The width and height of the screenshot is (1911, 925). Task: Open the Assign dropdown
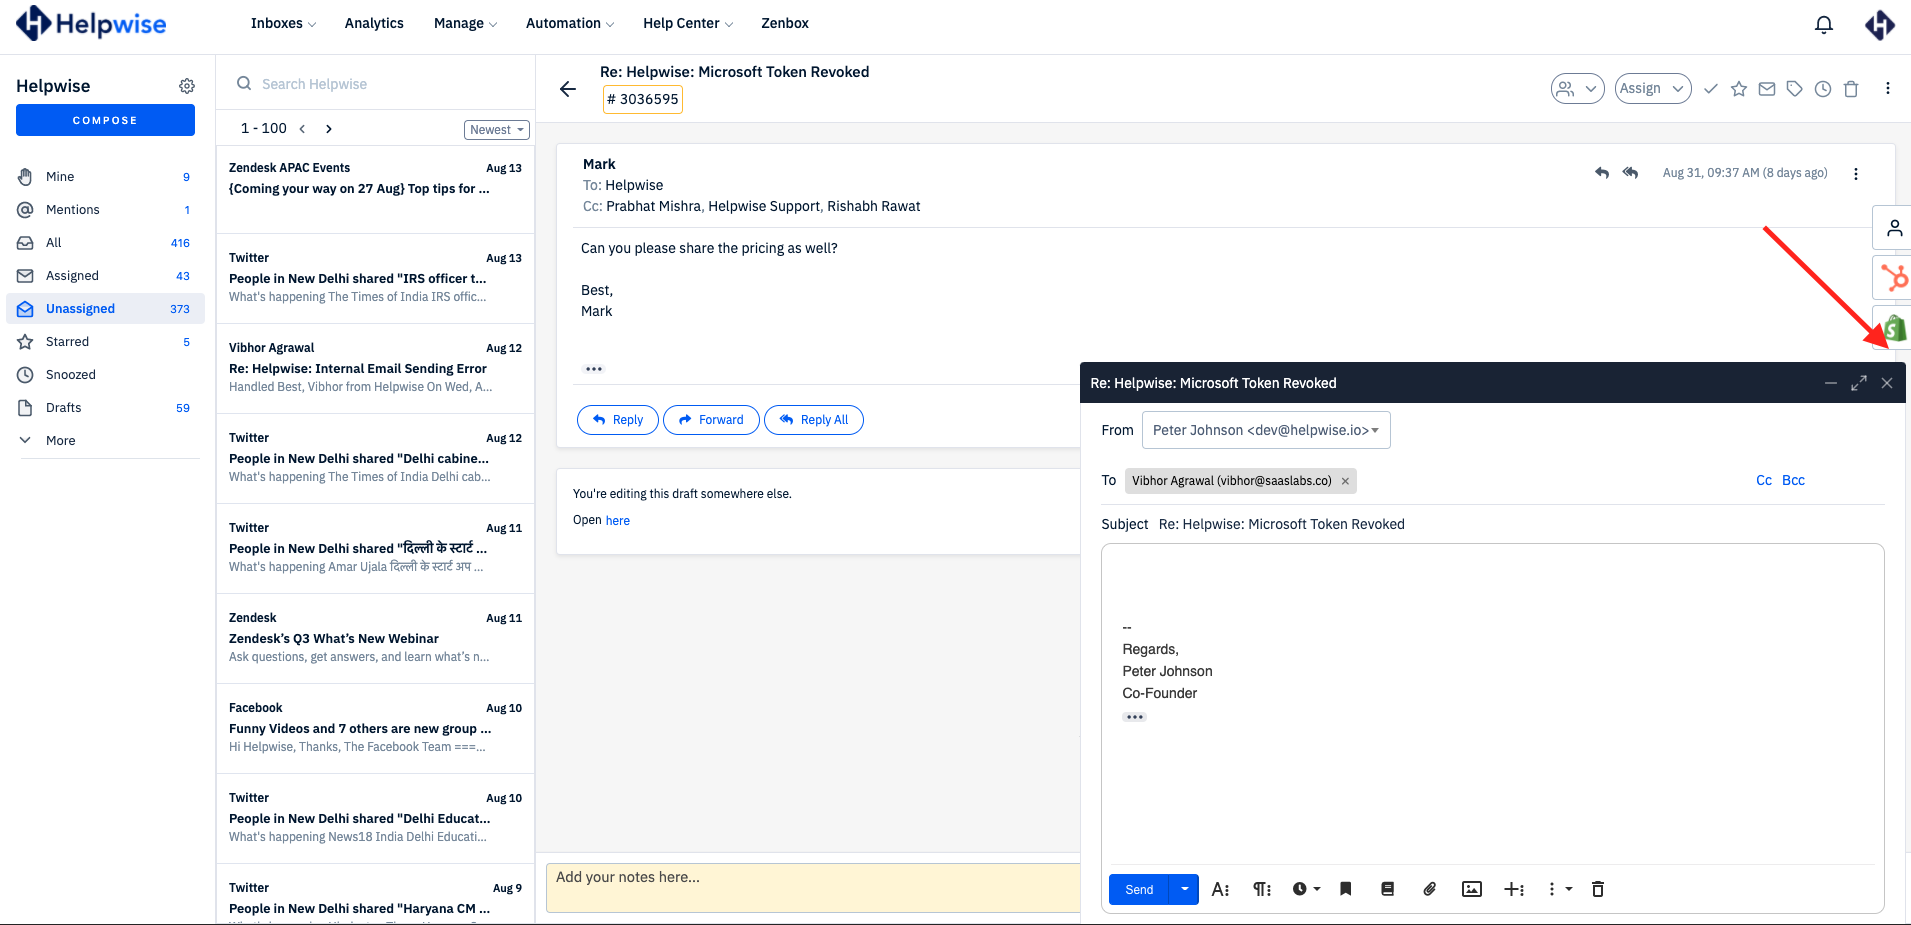(x=1652, y=88)
